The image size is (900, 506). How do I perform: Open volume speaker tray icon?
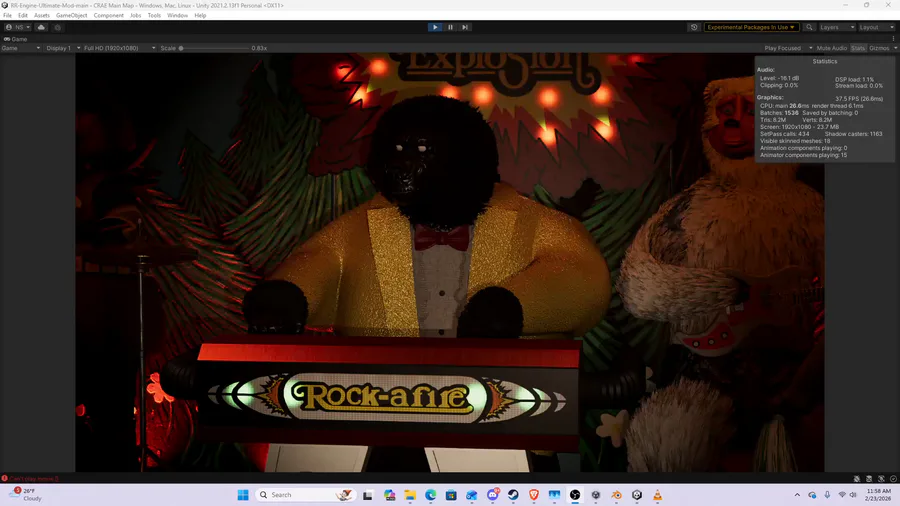[x=853, y=495]
